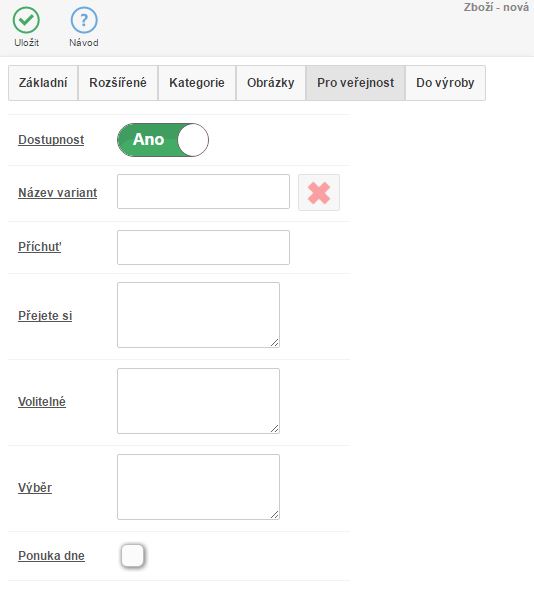Click inside the Výběr textarea
This screenshot has height=596, width=534.
[198, 487]
